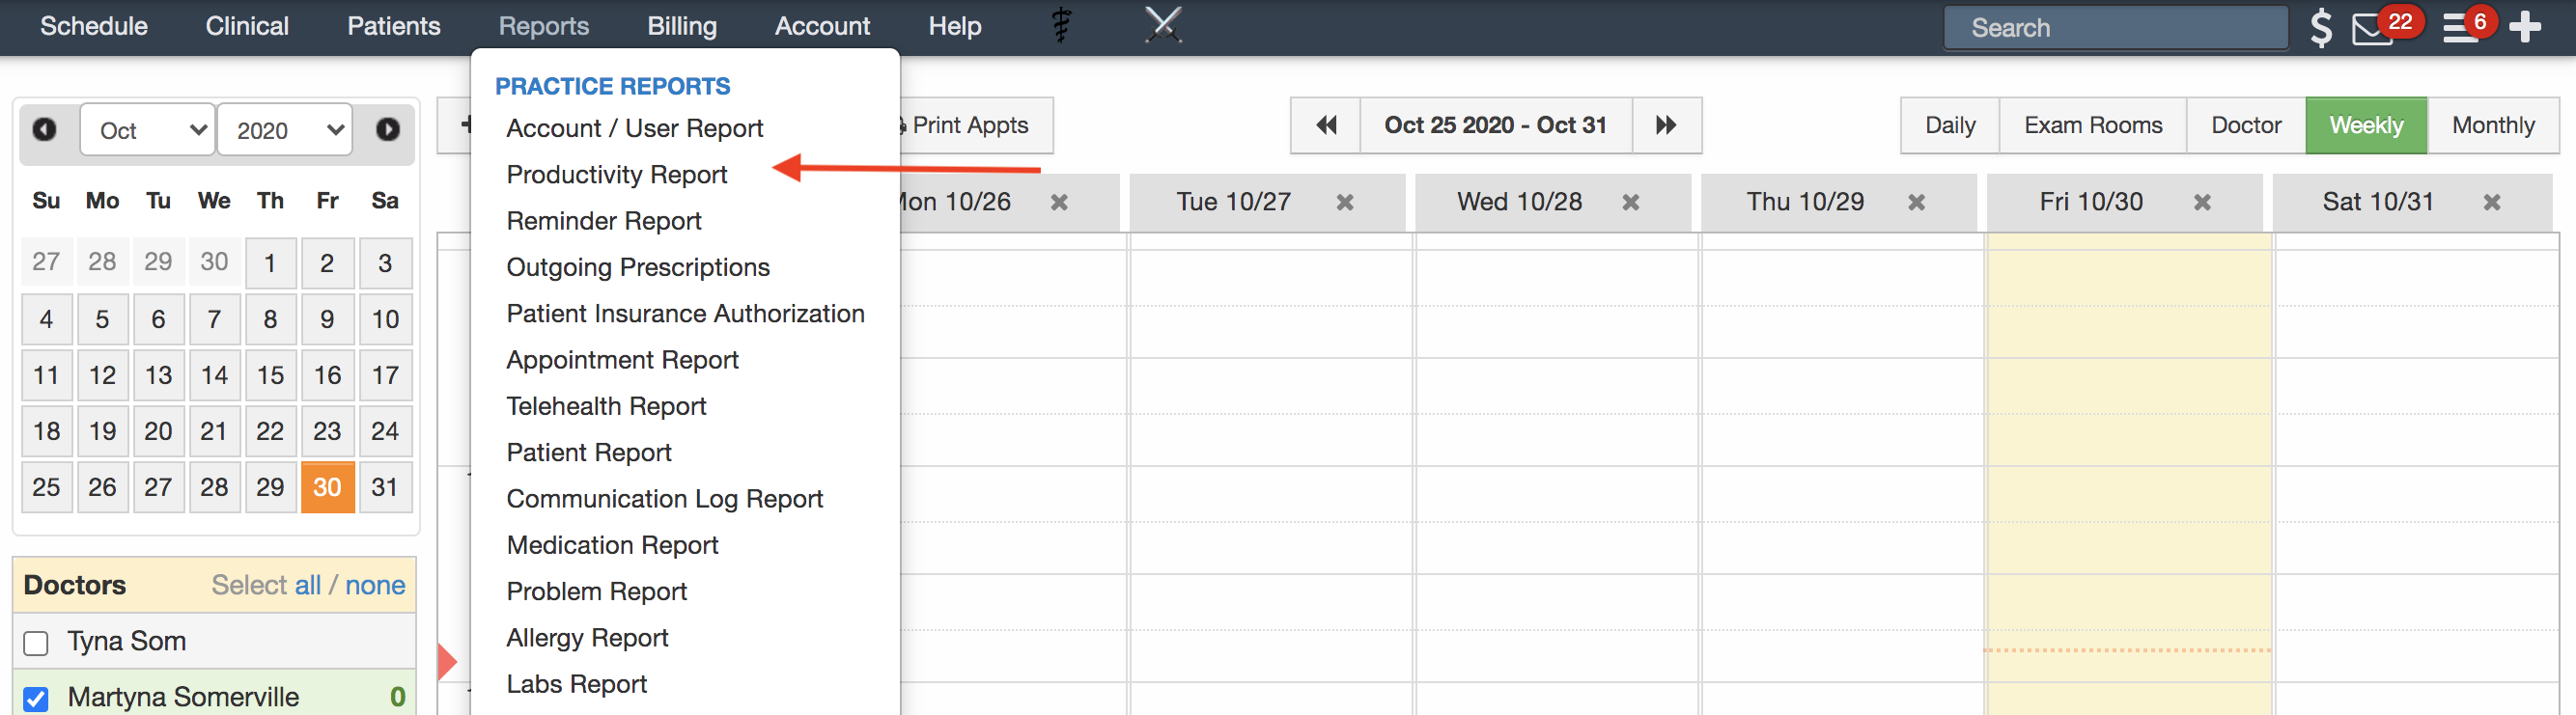Close the Fri 10/30 column
Screen dimensions: 2576x715
pos(2202,202)
